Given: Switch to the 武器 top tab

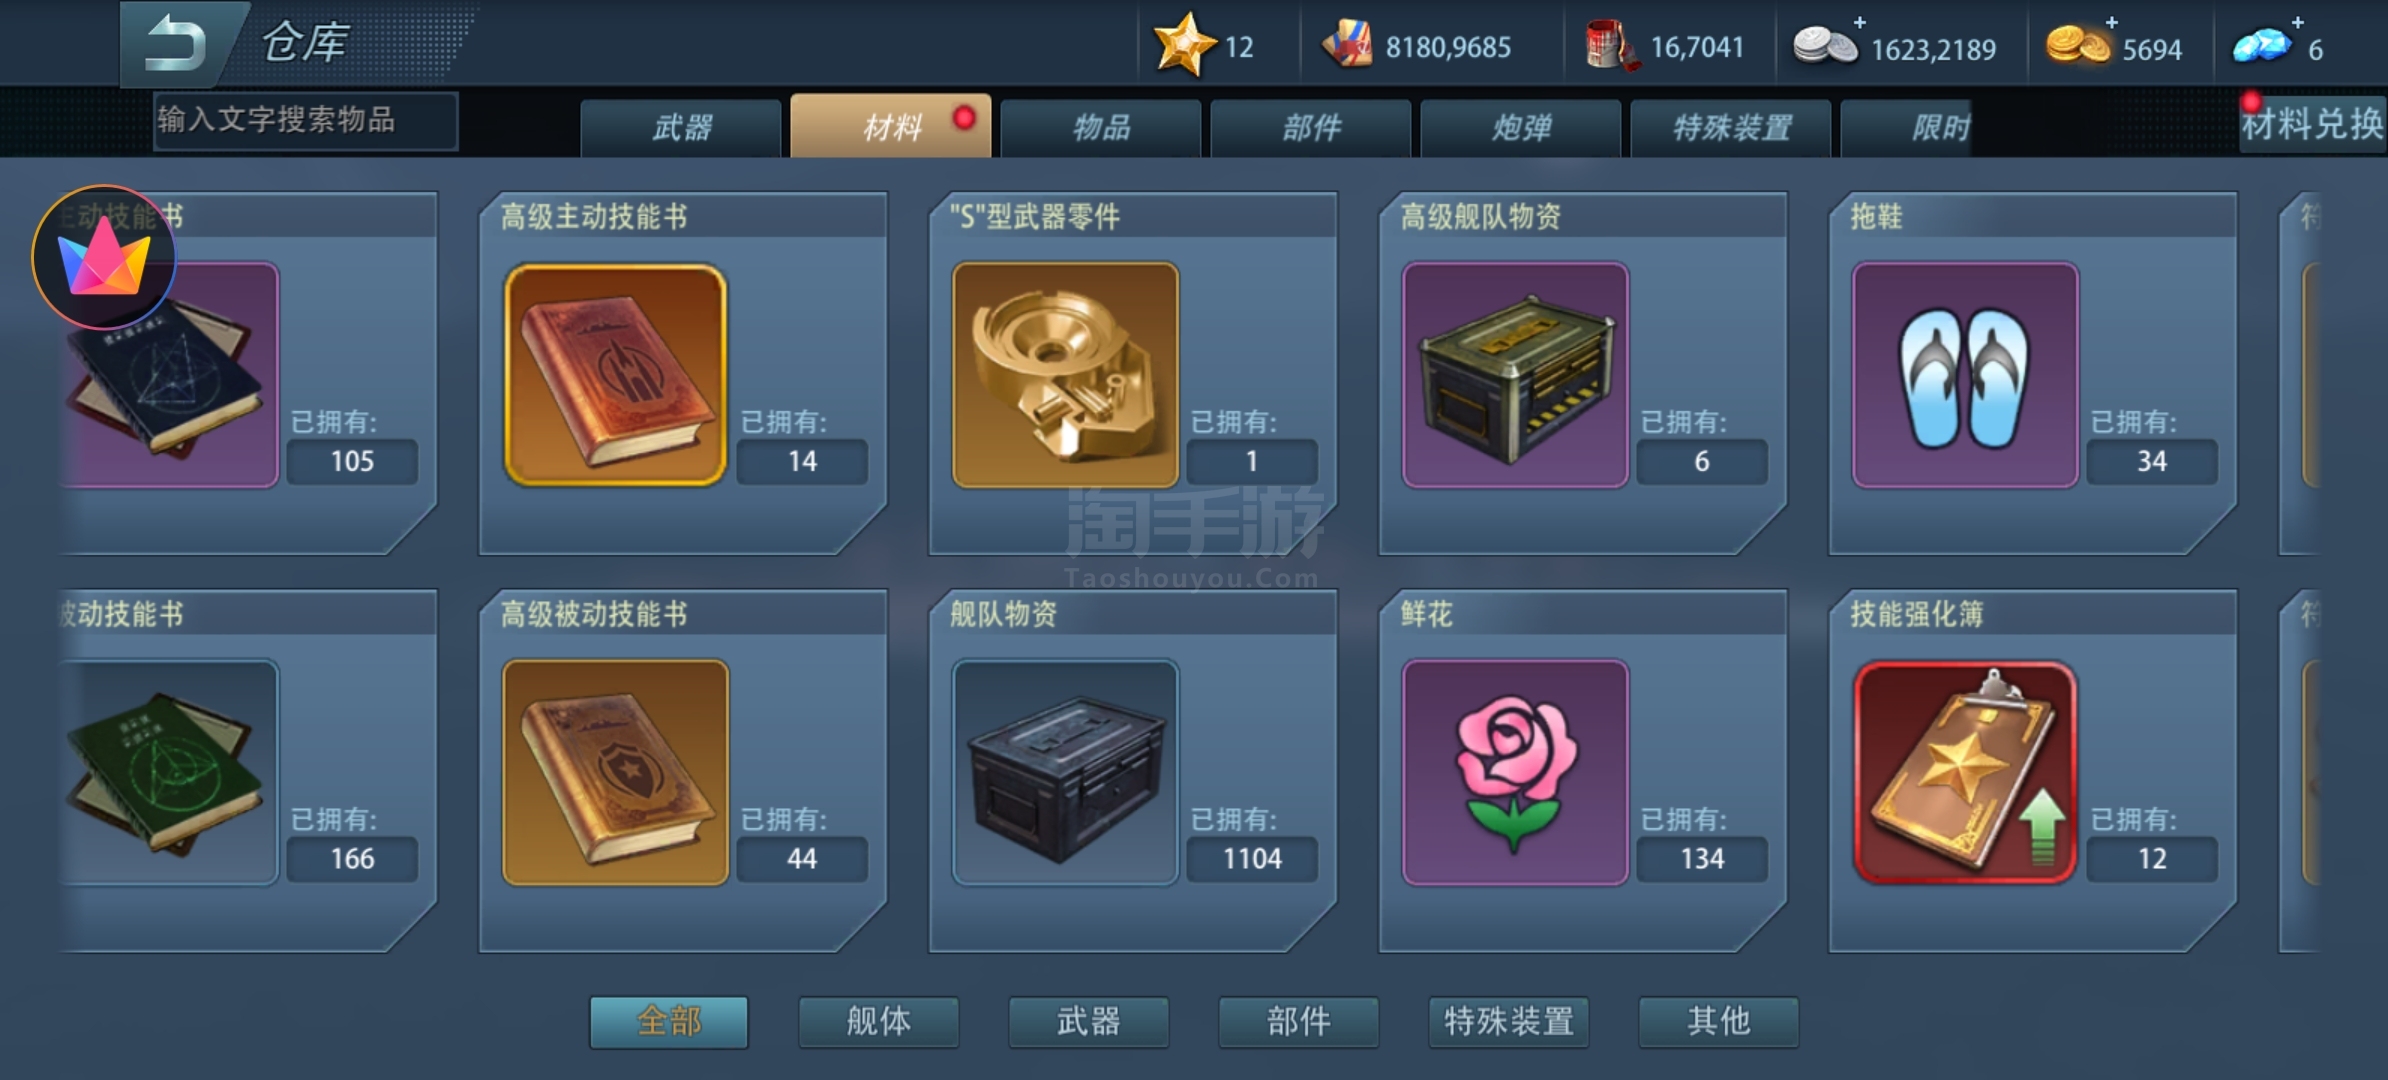Looking at the screenshot, I should (x=681, y=128).
